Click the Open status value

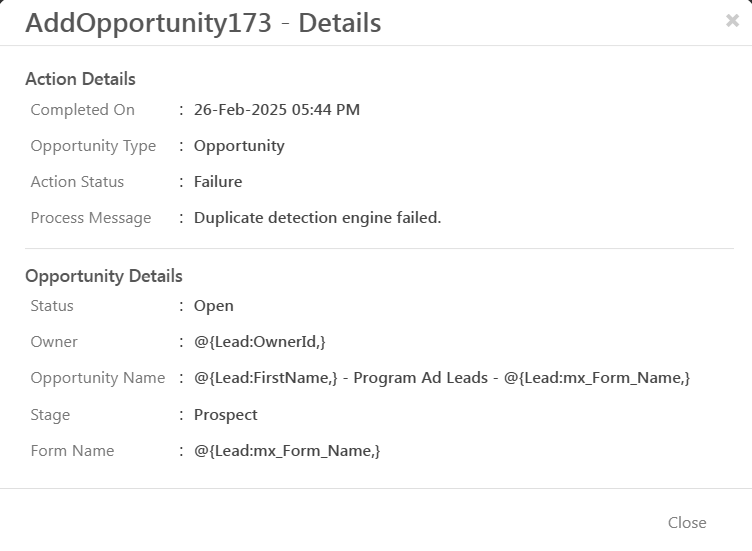(x=214, y=306)
